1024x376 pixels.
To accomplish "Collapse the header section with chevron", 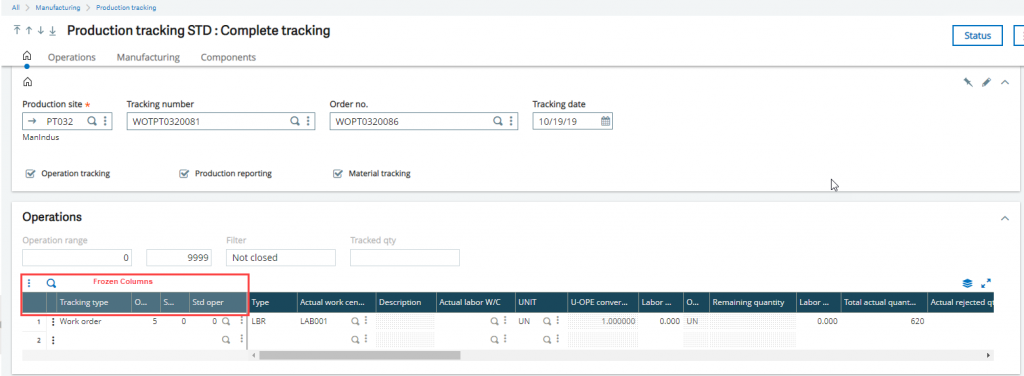I will 1005,82.
